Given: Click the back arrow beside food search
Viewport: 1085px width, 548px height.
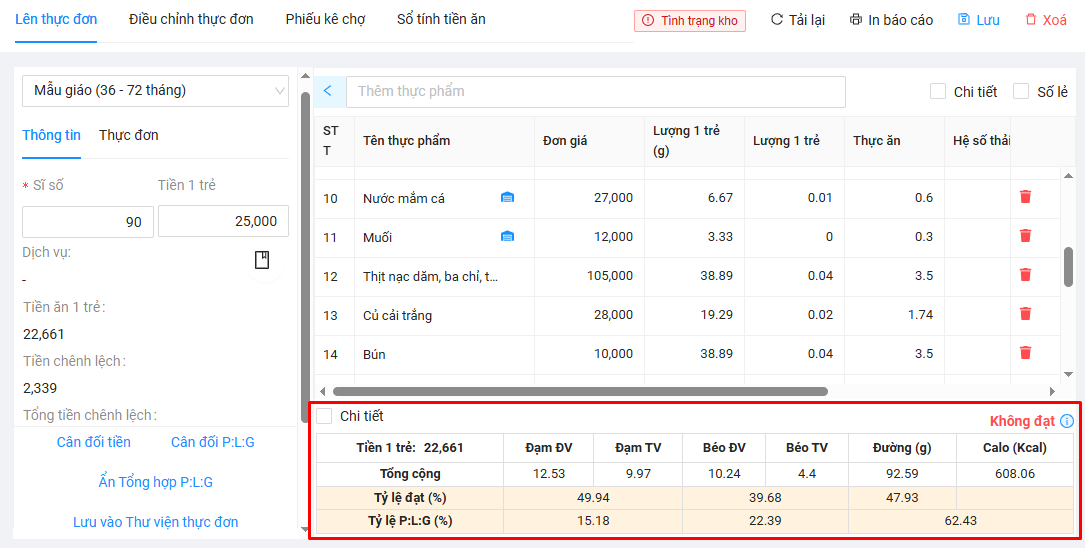Looking at the screenshot, I should pyautogui.click(x=328, y=91).
